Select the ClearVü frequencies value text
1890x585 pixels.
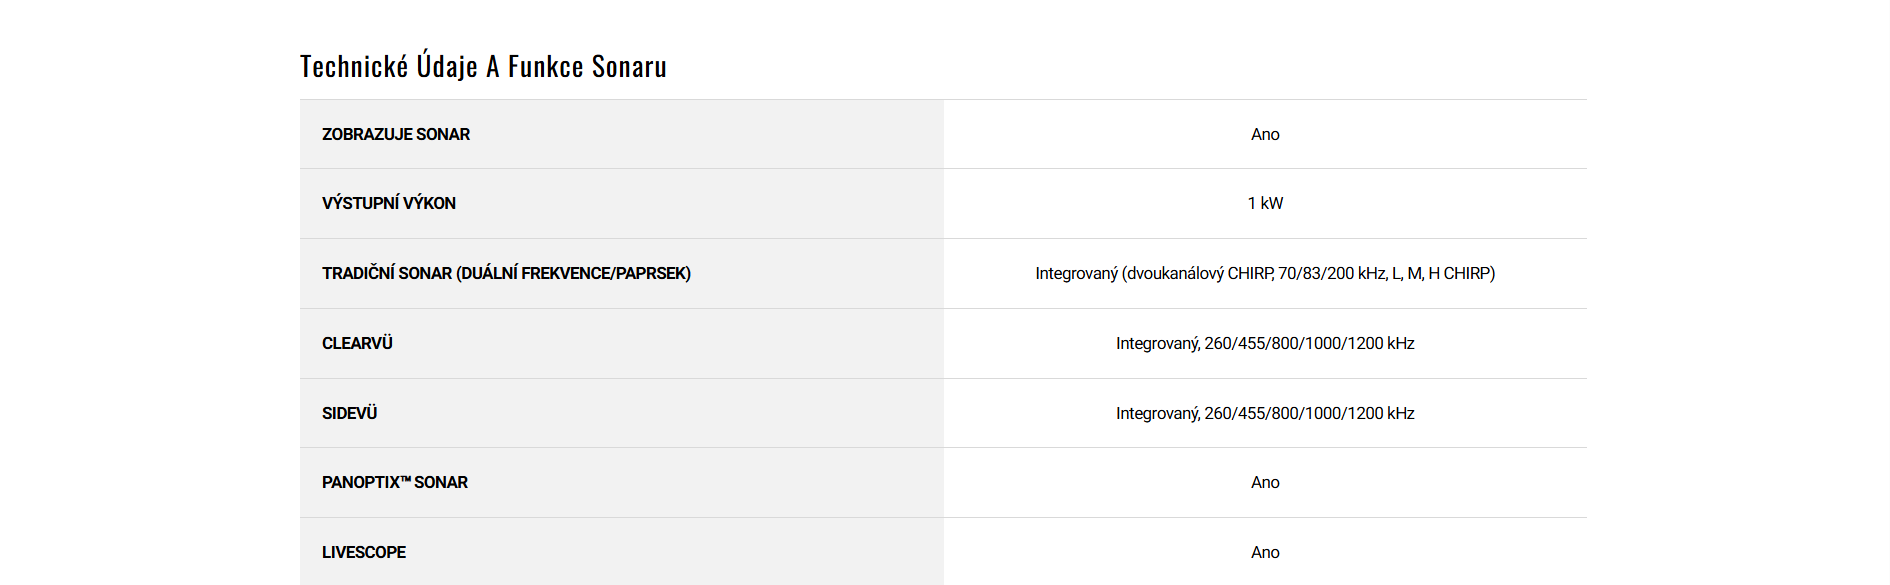(1265, 343)
